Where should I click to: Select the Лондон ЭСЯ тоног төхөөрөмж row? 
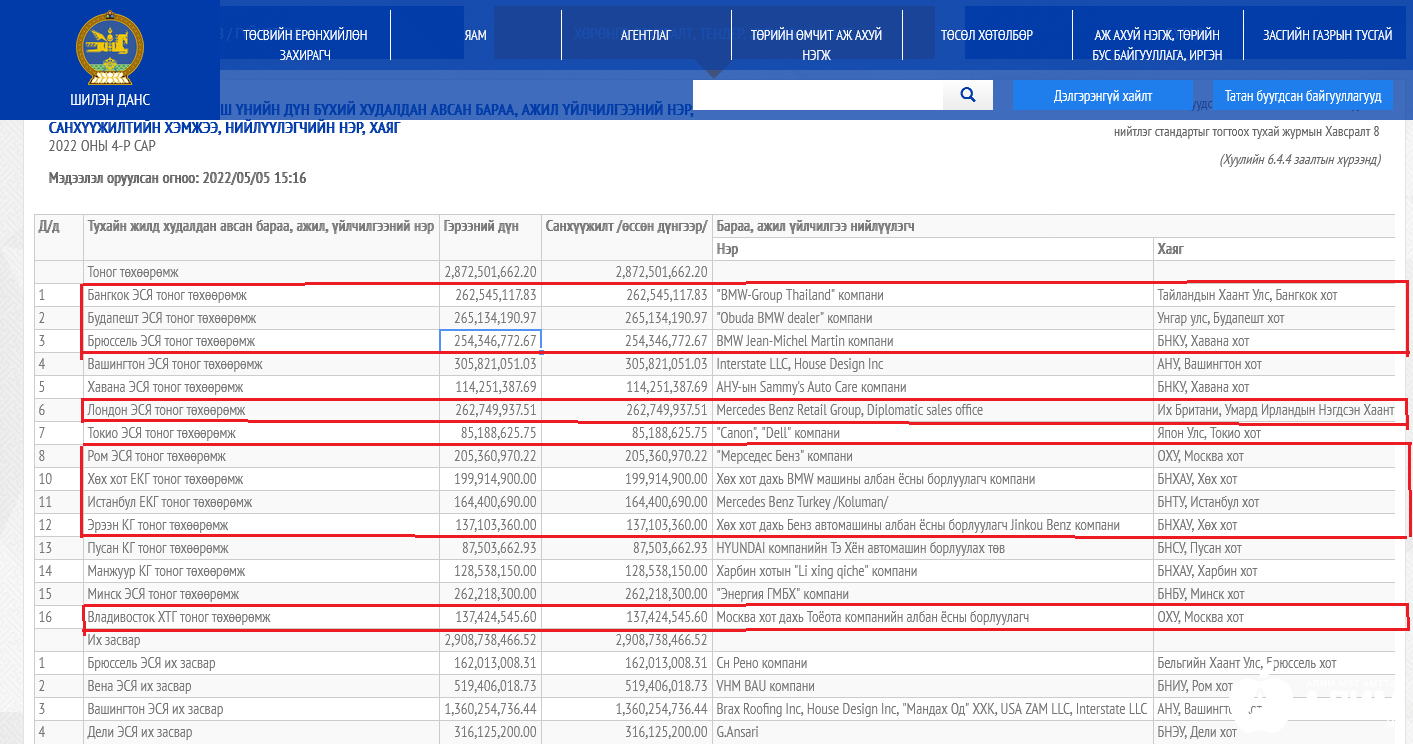166,410
